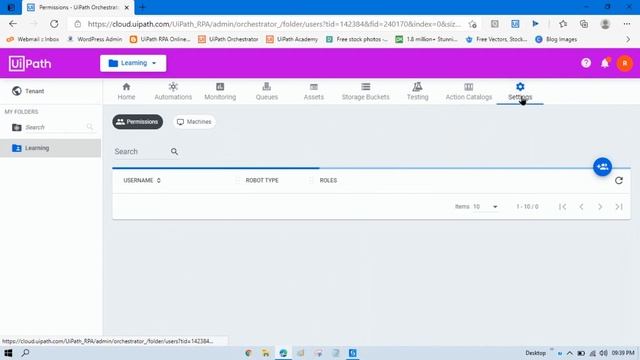
Task: Refresh the permissions table
Action: (x=619, y=180)
